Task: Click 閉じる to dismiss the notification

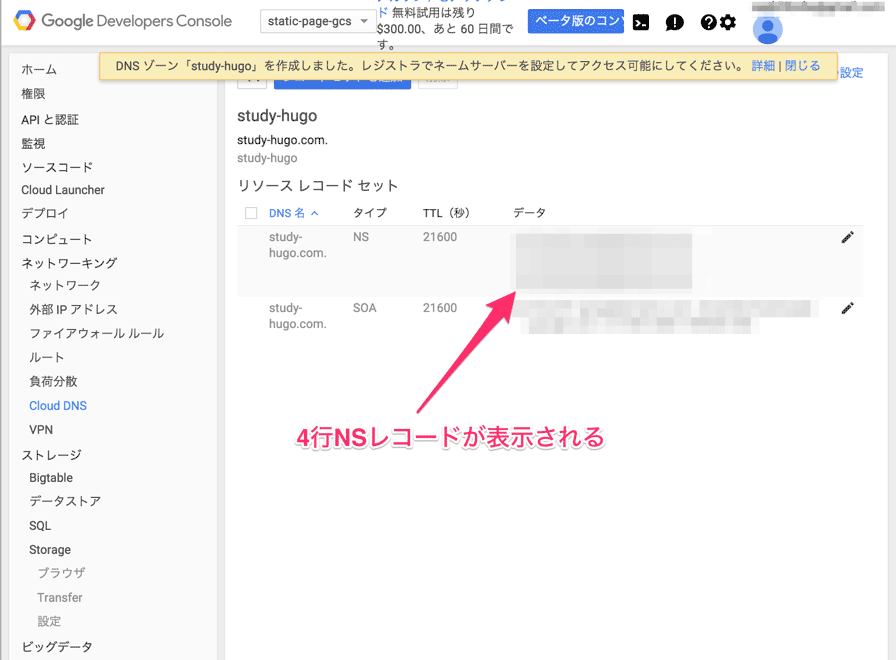Action: click(802, 66)
